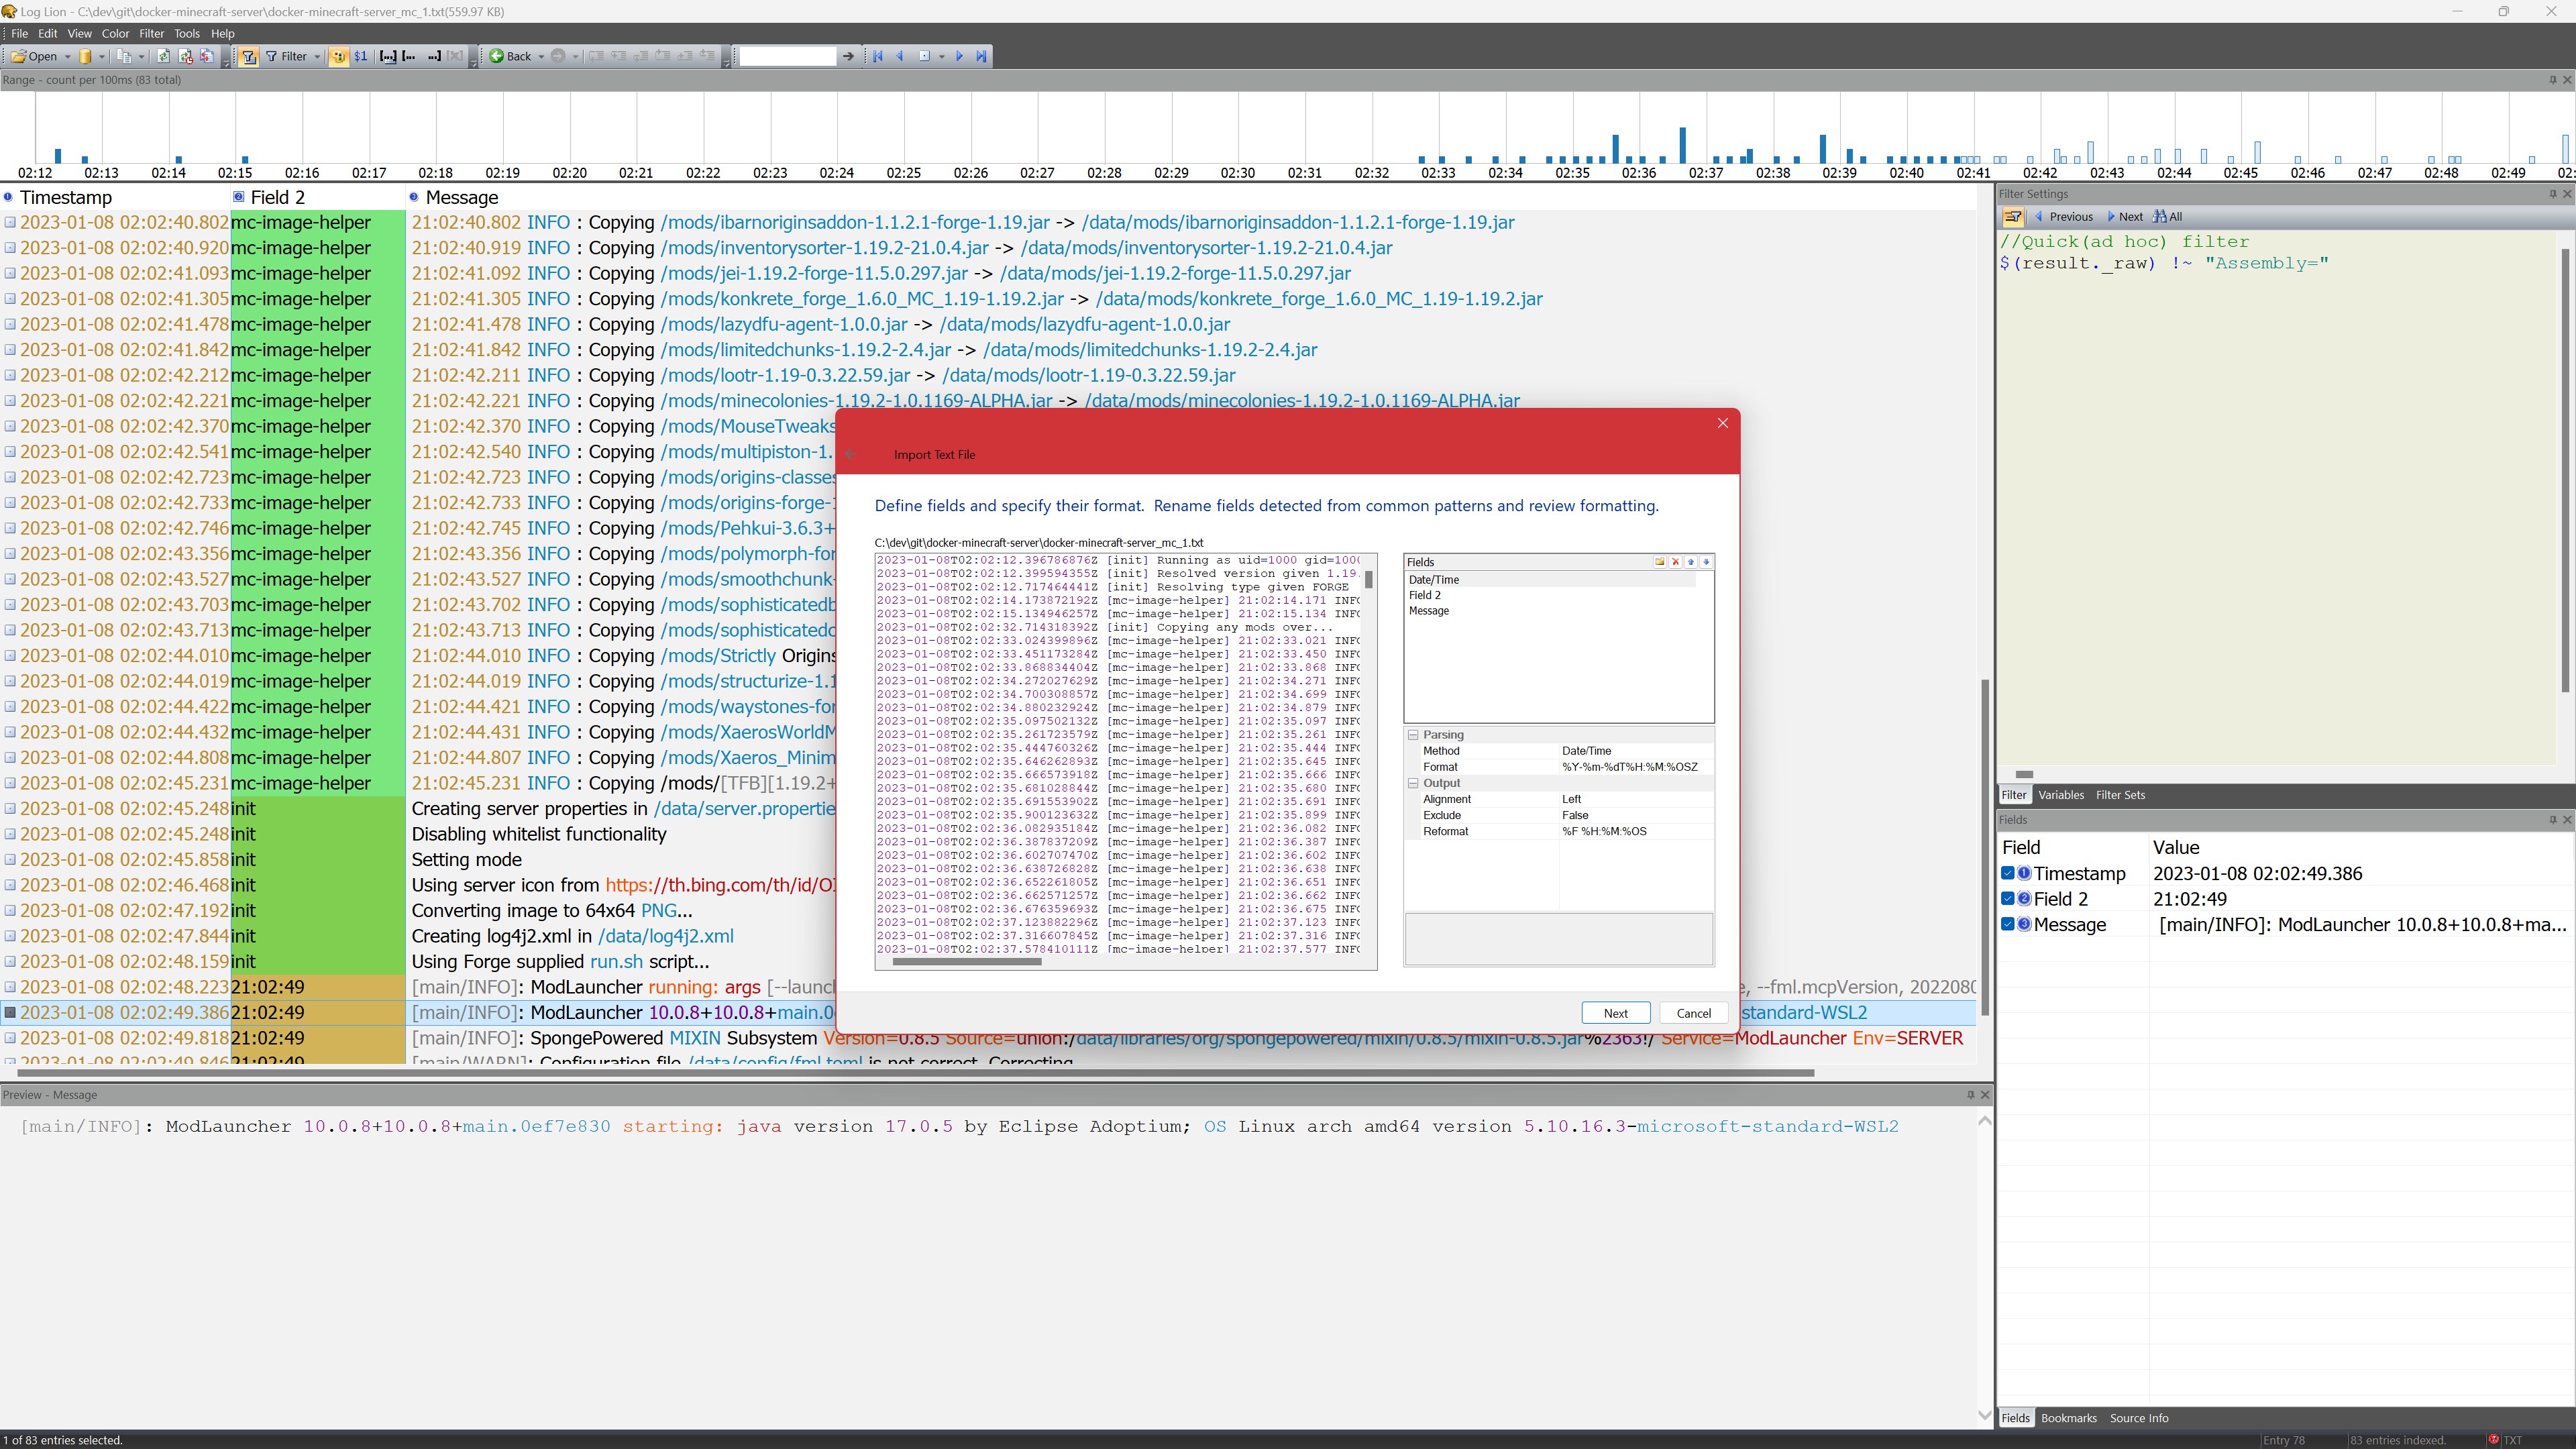Click the highlighted filter toggle icon in toolbar

pos(250,56)
